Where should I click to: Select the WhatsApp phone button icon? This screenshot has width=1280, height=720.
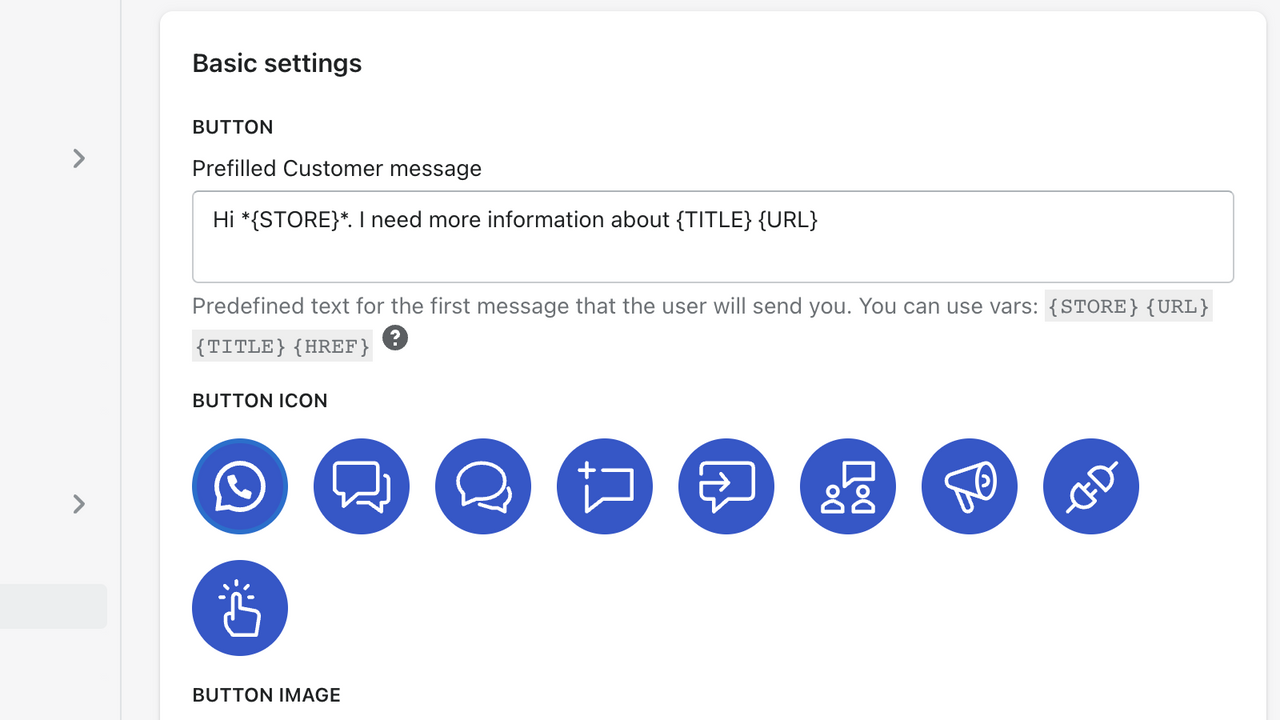[240, 487]
